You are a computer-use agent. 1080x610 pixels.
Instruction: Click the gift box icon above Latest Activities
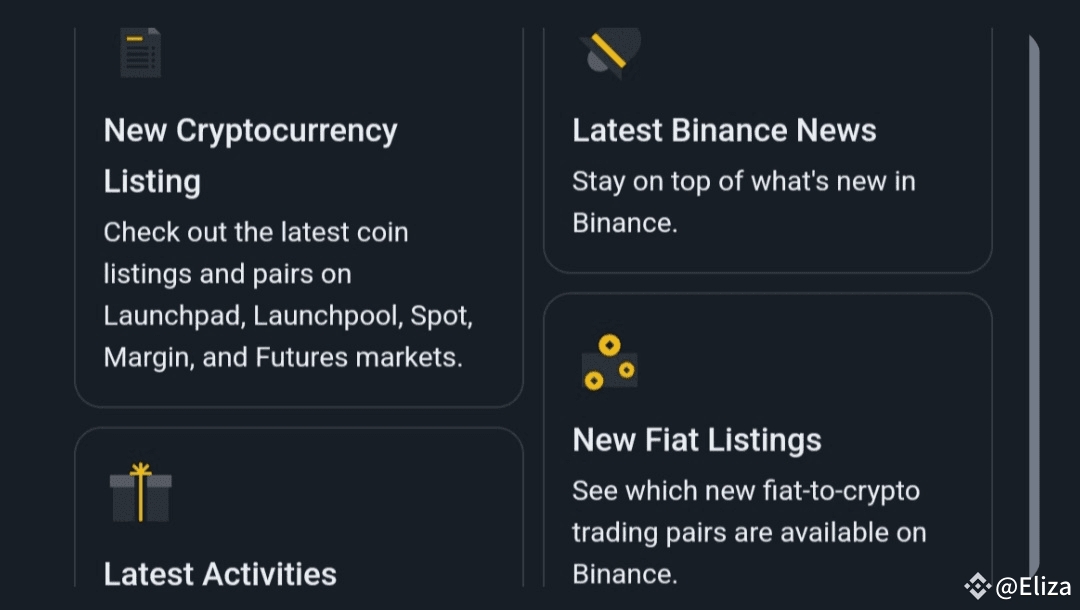click(x=140, y=492)
